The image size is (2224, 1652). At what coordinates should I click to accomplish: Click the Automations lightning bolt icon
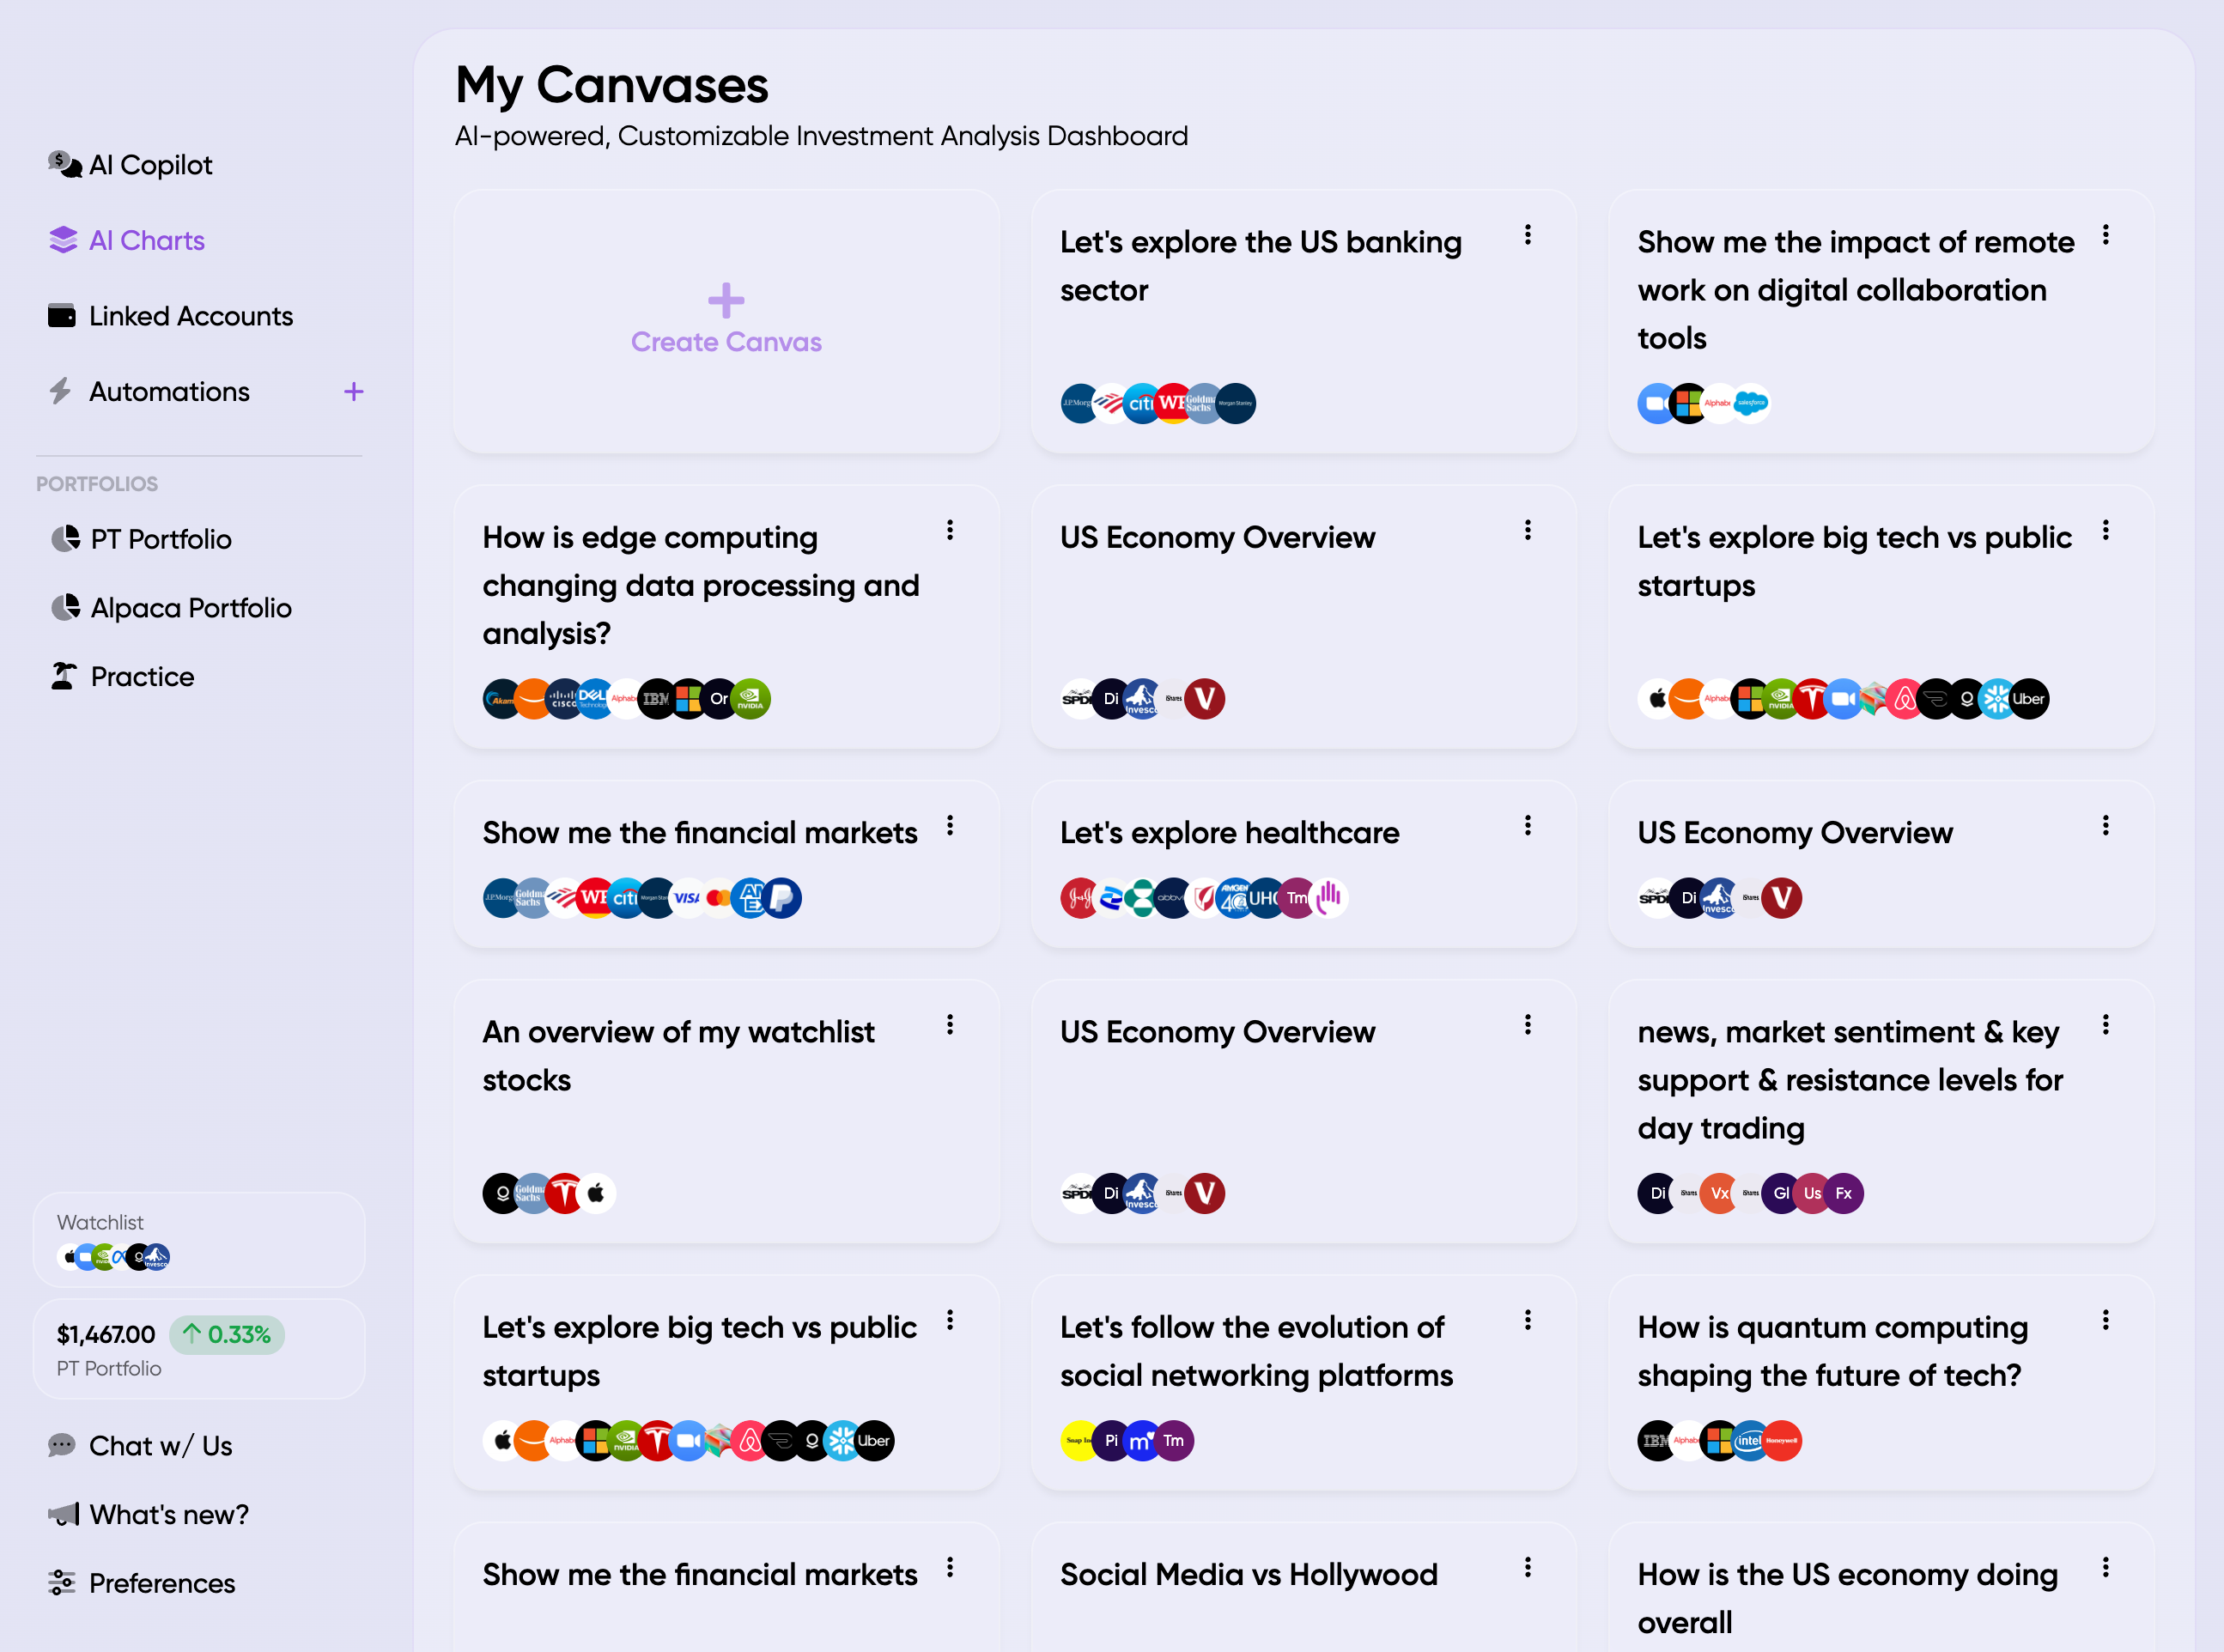(x=61, y=391)
